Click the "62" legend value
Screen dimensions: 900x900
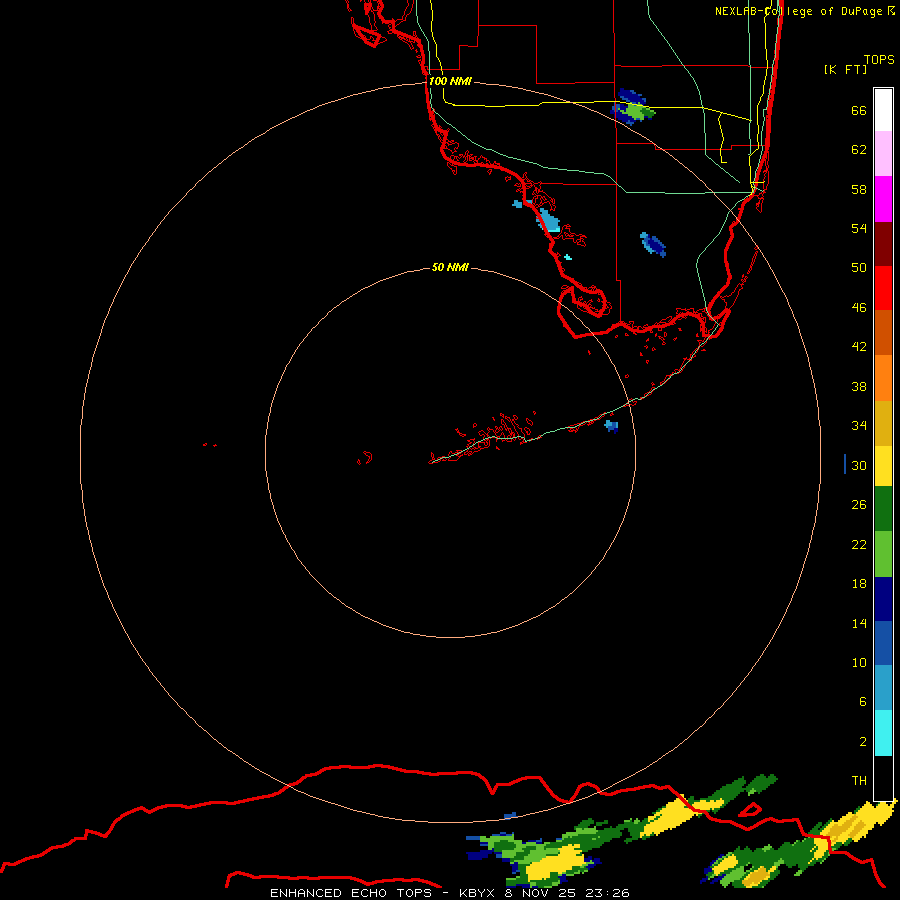pos(859,150)
